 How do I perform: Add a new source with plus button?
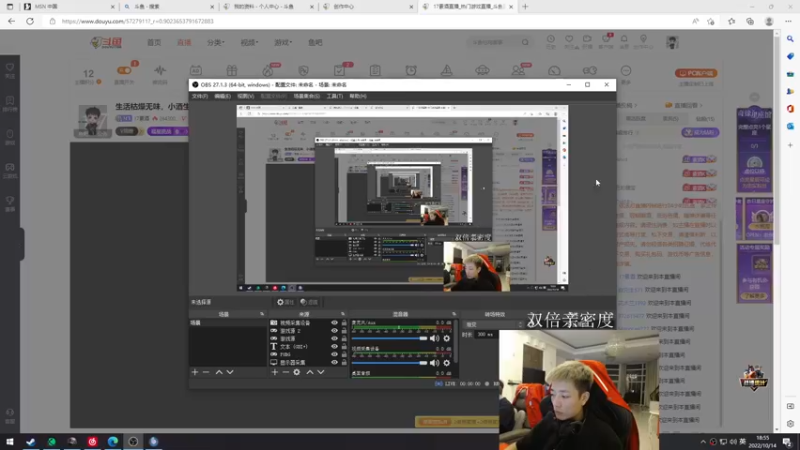(274, 372)
